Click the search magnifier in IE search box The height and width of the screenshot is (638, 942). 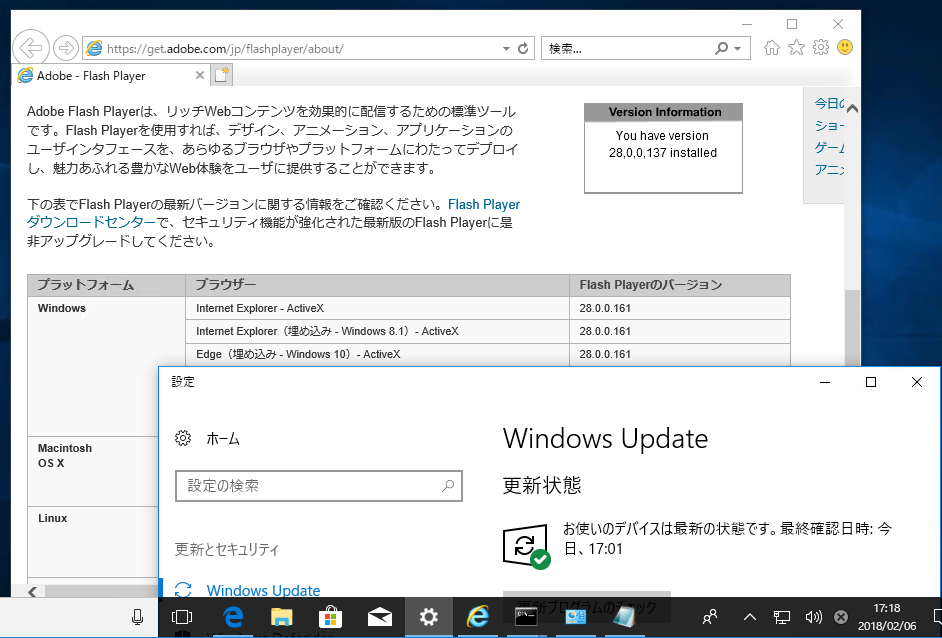(722, 48)
